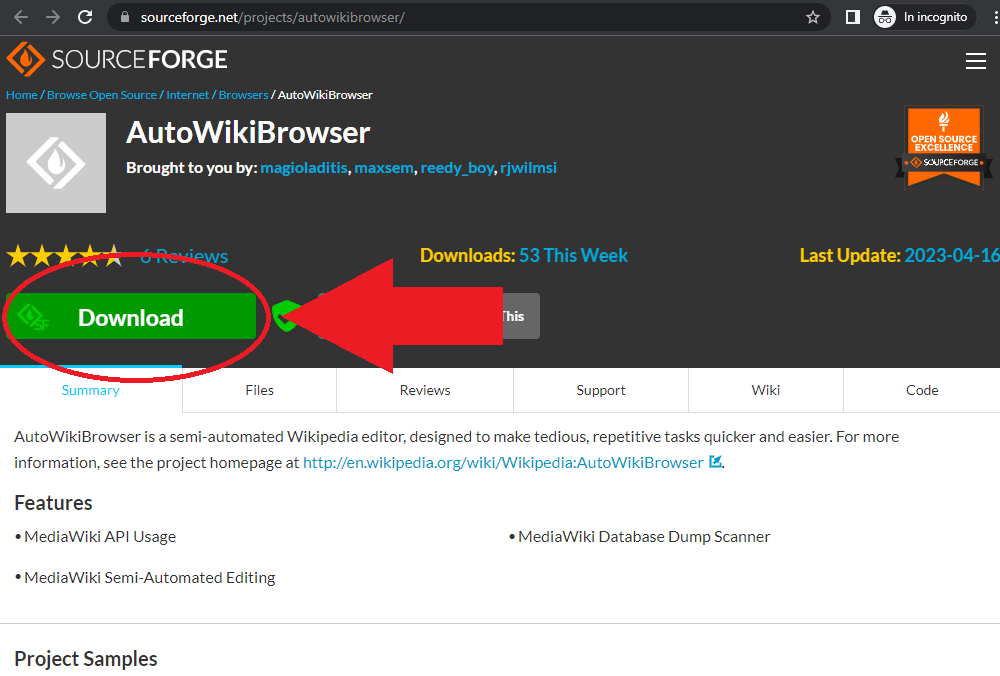The image size is (1000, 676).
Task: Click 53 This Week downloads link
Action: pyautogui.click(x=573, y=256)
